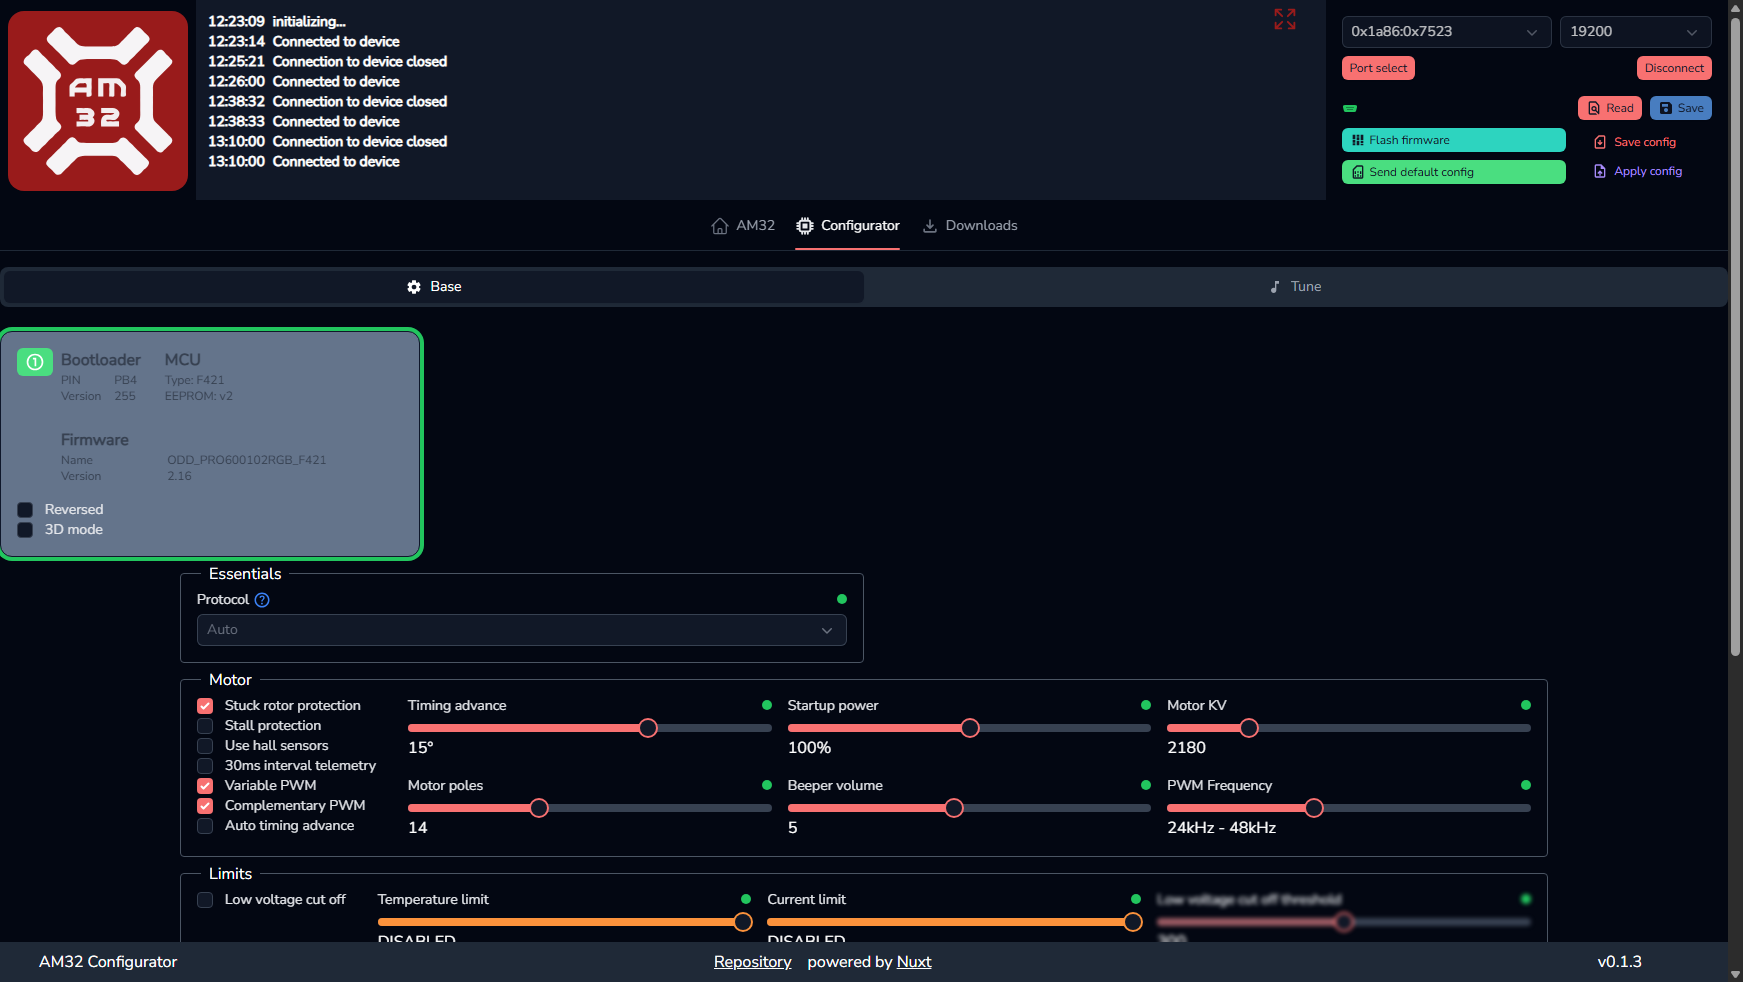This screenshot has width=1743, height=982.
Task: Click the Motor KV slider handle
Action: pos(1249,728)
